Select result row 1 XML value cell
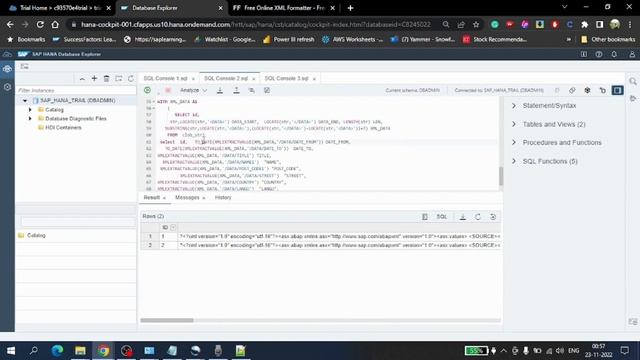 point(339,236)
